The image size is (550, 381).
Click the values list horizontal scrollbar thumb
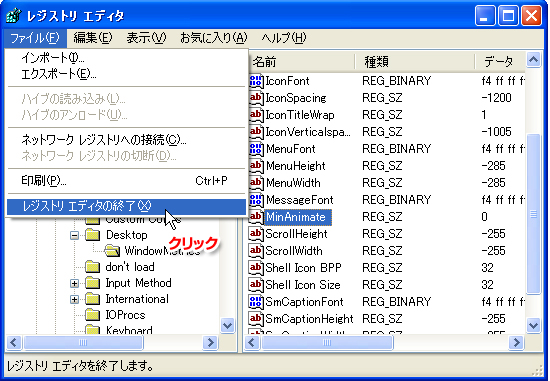[327, 342]
